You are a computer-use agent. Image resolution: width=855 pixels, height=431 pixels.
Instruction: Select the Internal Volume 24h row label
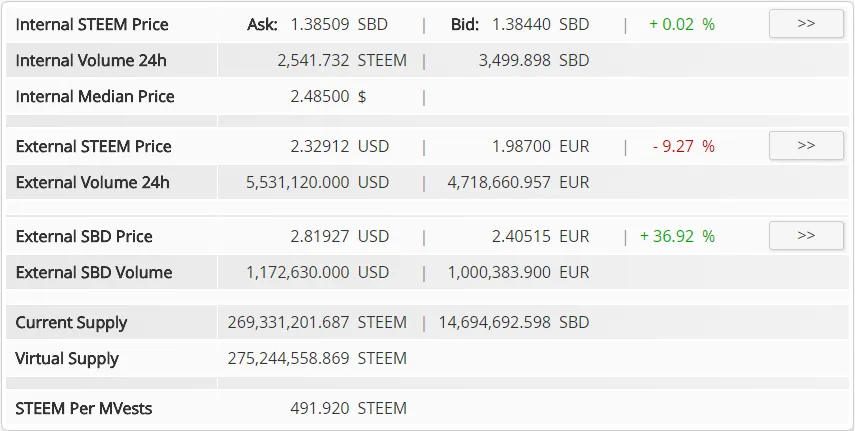coord(91,61)
